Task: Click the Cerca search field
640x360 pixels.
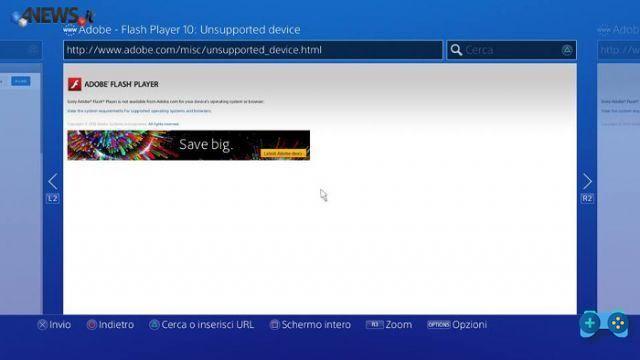Action: tap(511, 50)
